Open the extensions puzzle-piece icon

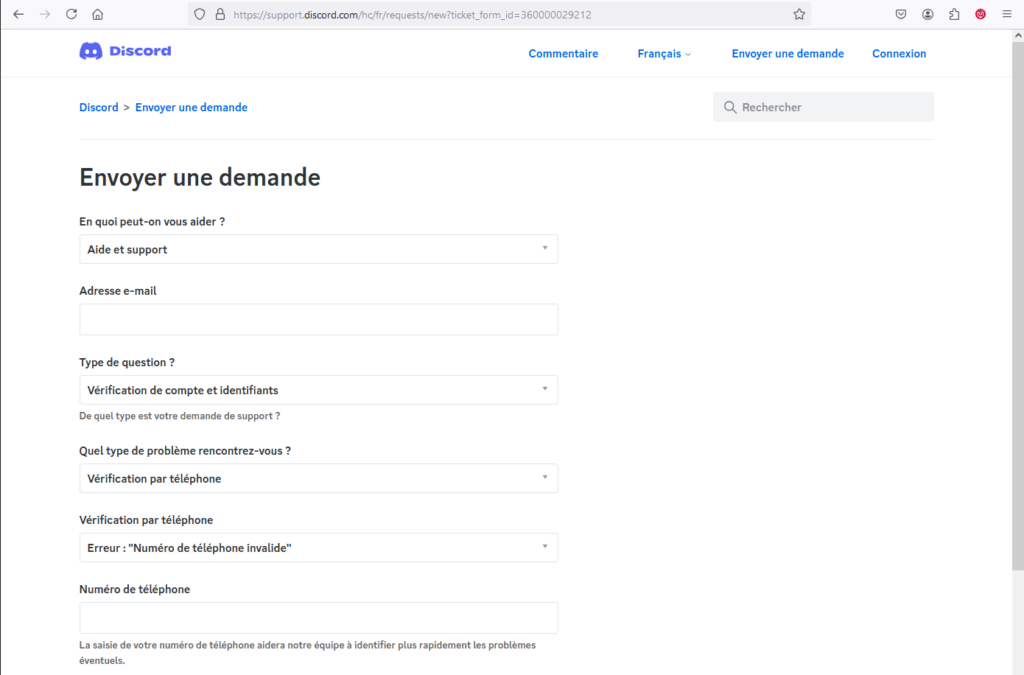pyautogui.click(x=954, y=14)
